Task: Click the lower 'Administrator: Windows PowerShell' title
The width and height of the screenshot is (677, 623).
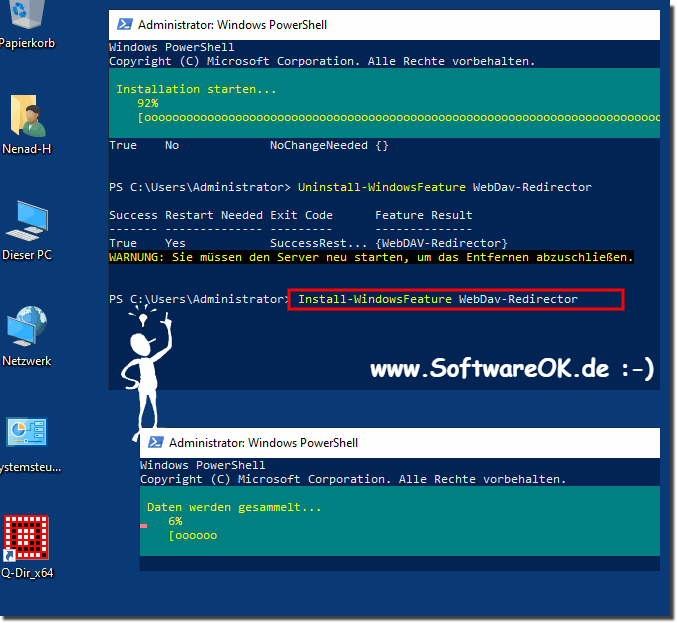Action: (x=263, y=443)
